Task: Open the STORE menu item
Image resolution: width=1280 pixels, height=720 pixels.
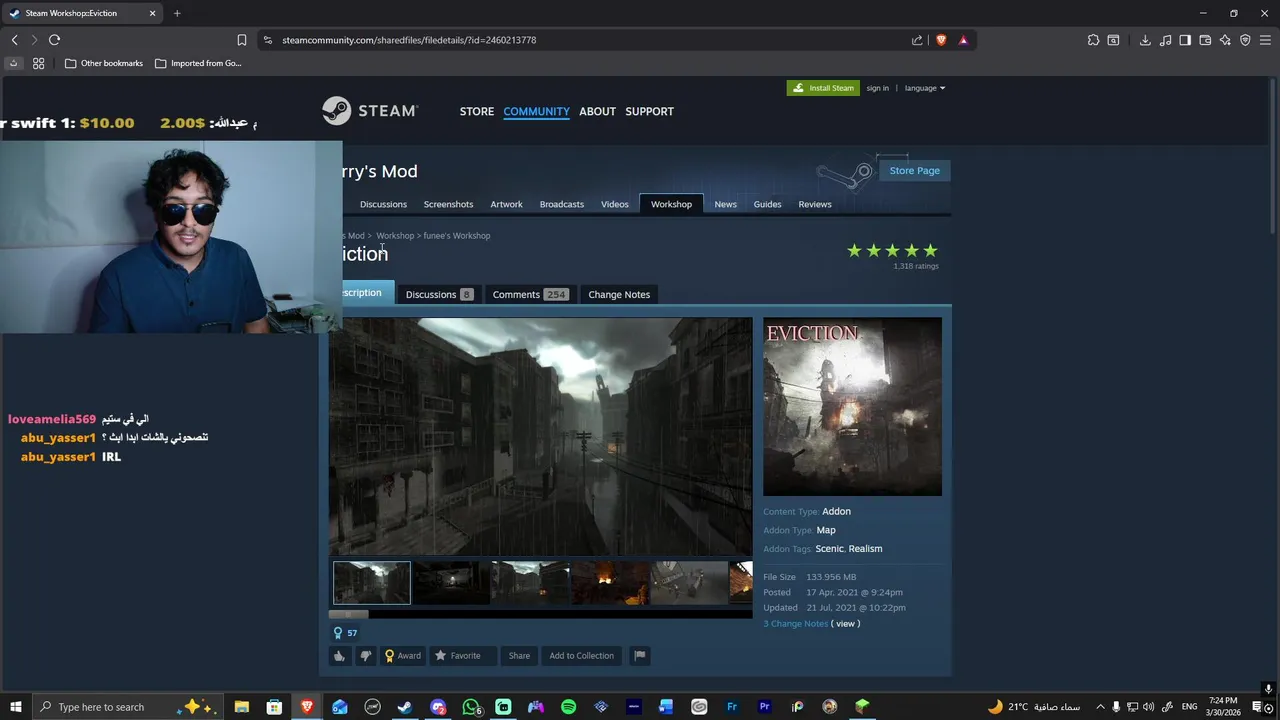Action: coord(477,111)
